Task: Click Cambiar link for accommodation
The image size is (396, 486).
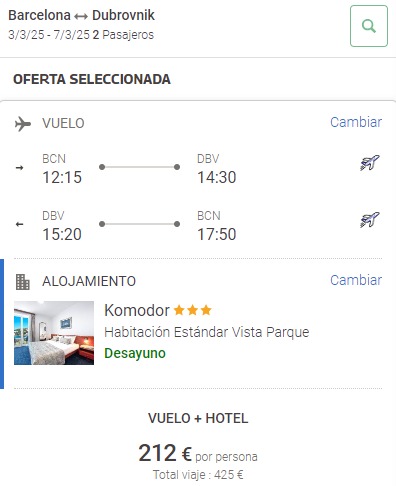Action: (356, 280)
